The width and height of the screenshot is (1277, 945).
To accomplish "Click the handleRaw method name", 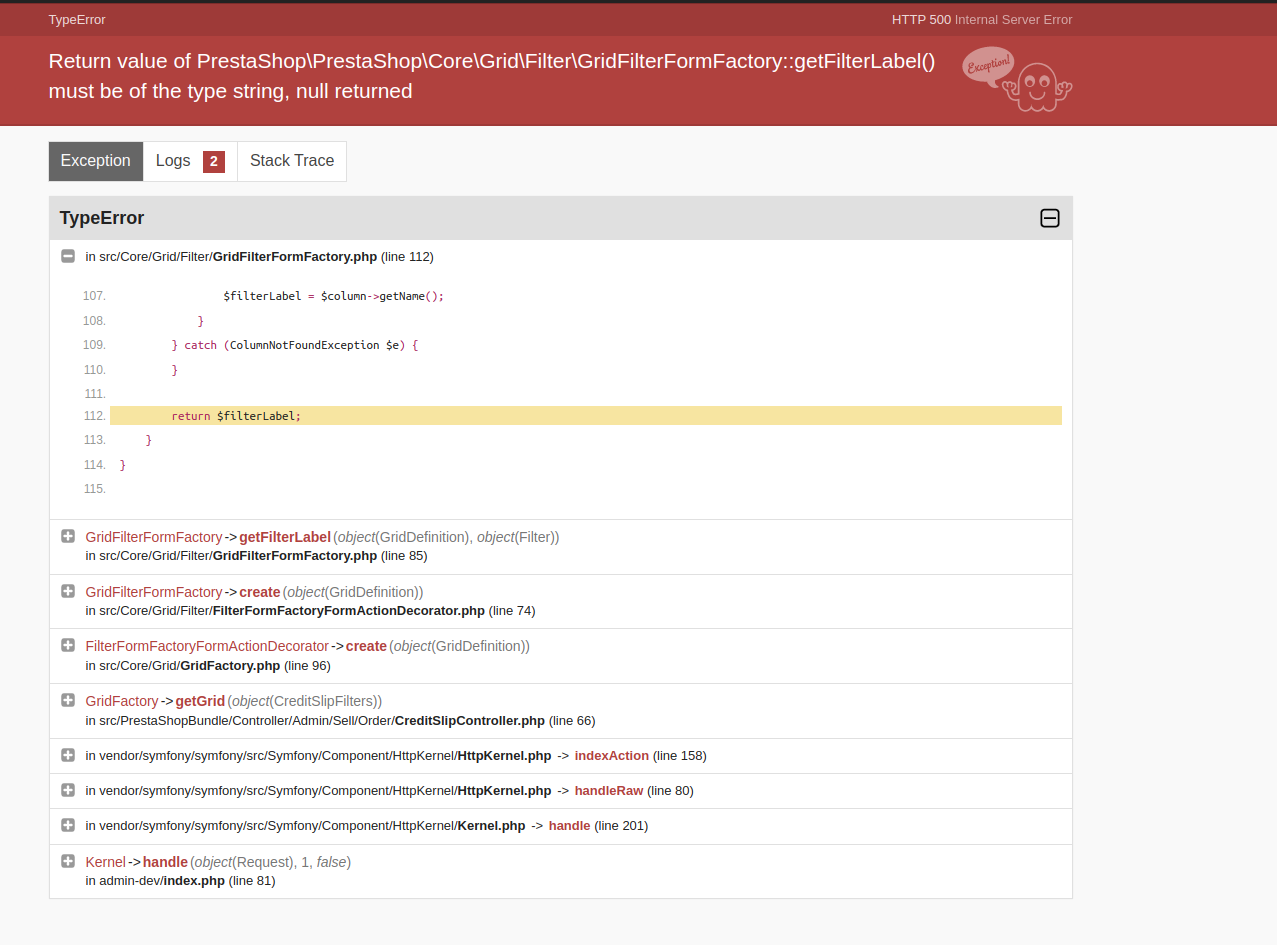I will (609, 791).
